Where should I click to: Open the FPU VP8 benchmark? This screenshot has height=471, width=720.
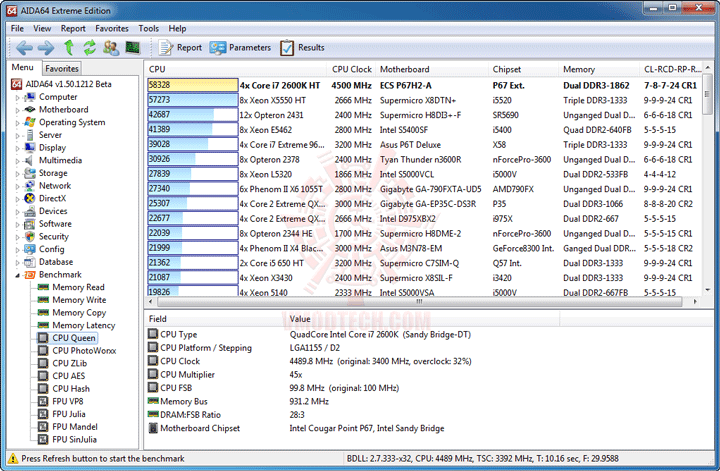tap(68, 401)
